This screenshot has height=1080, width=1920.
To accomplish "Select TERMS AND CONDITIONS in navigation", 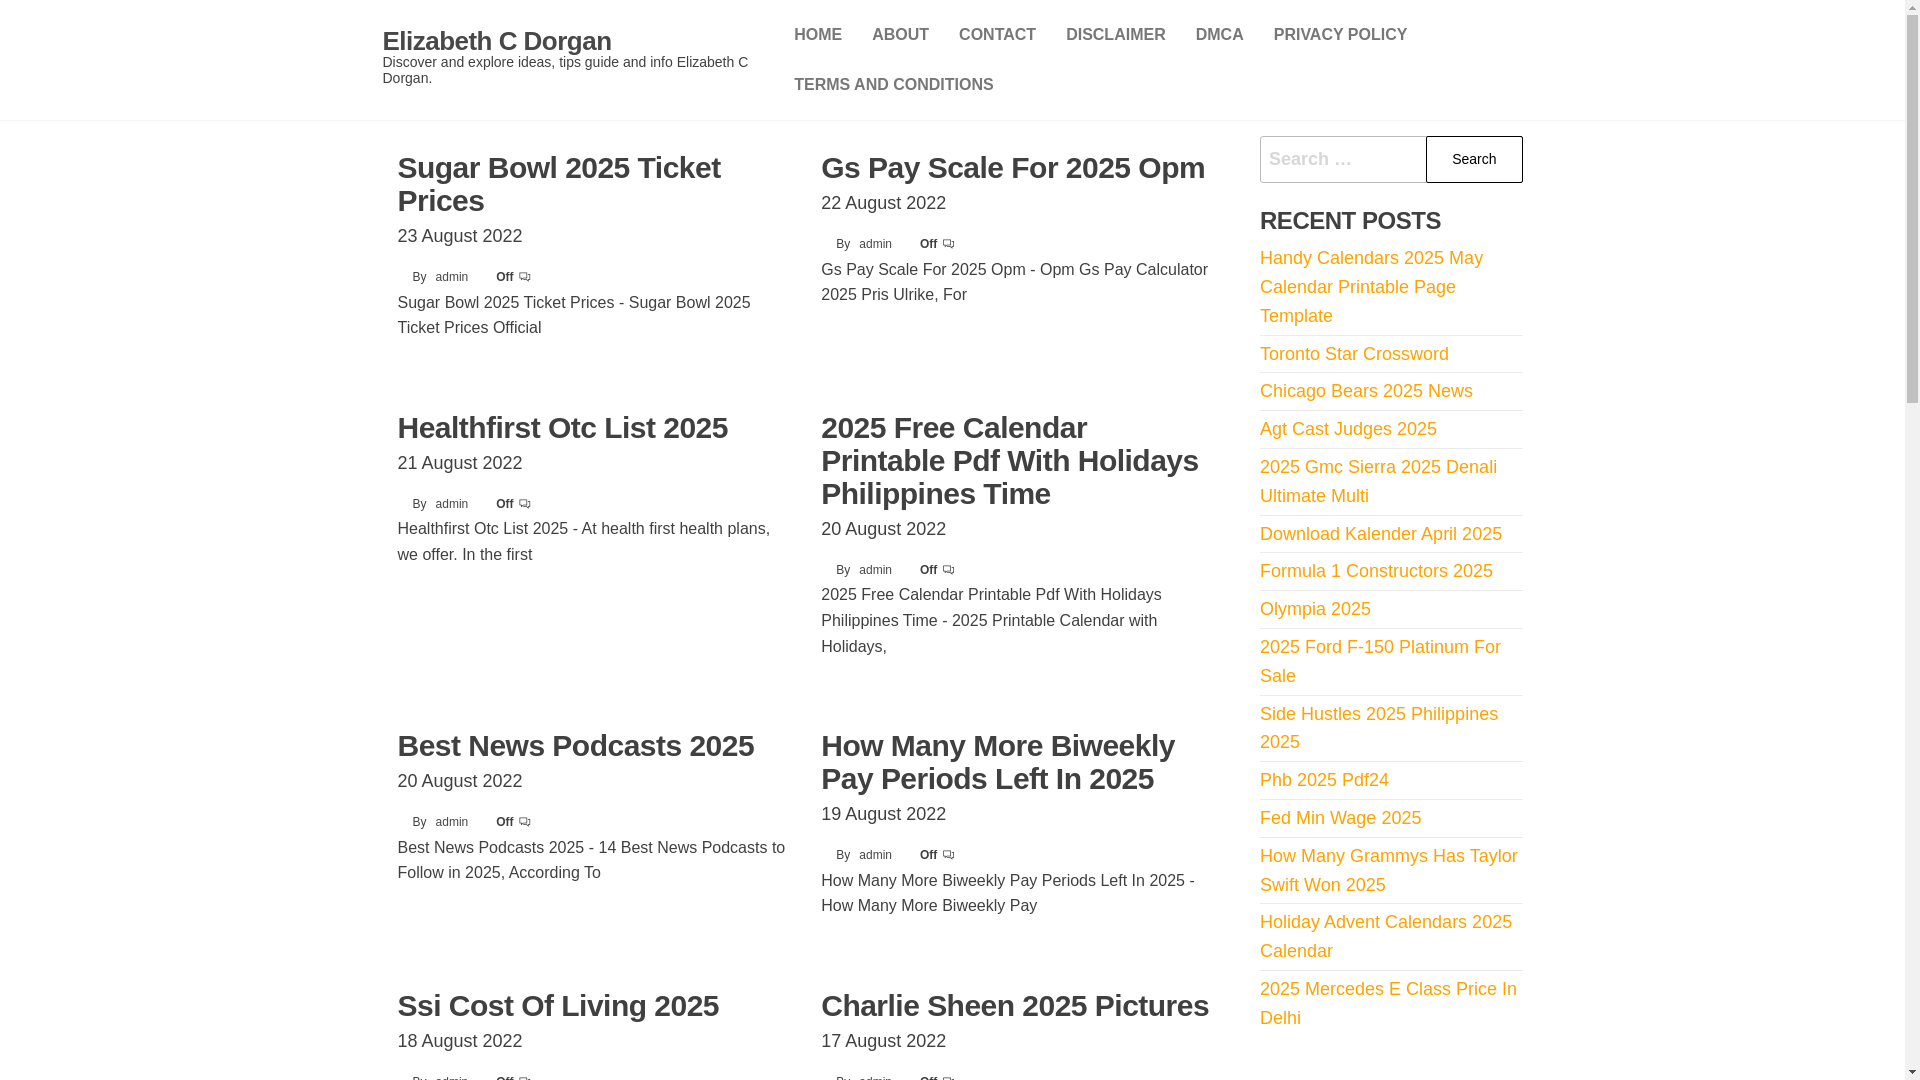I will tap(893, 85).
